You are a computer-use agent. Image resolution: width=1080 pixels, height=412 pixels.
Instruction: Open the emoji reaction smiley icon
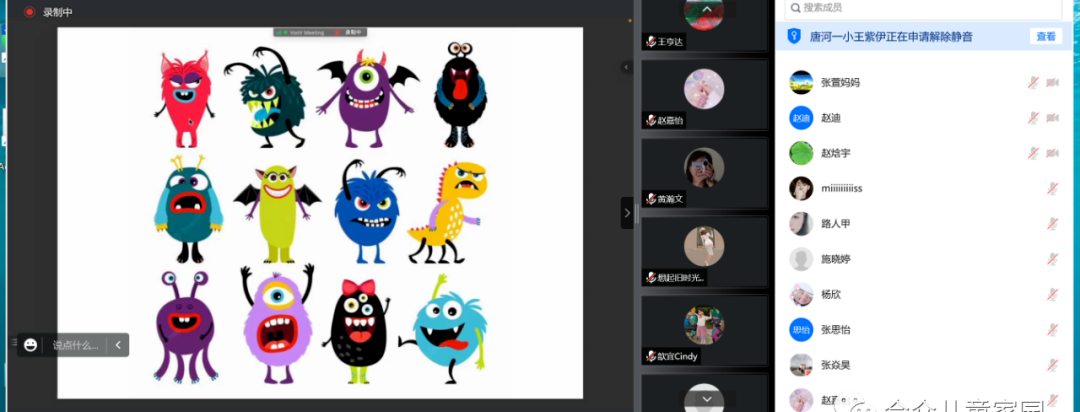30,345
